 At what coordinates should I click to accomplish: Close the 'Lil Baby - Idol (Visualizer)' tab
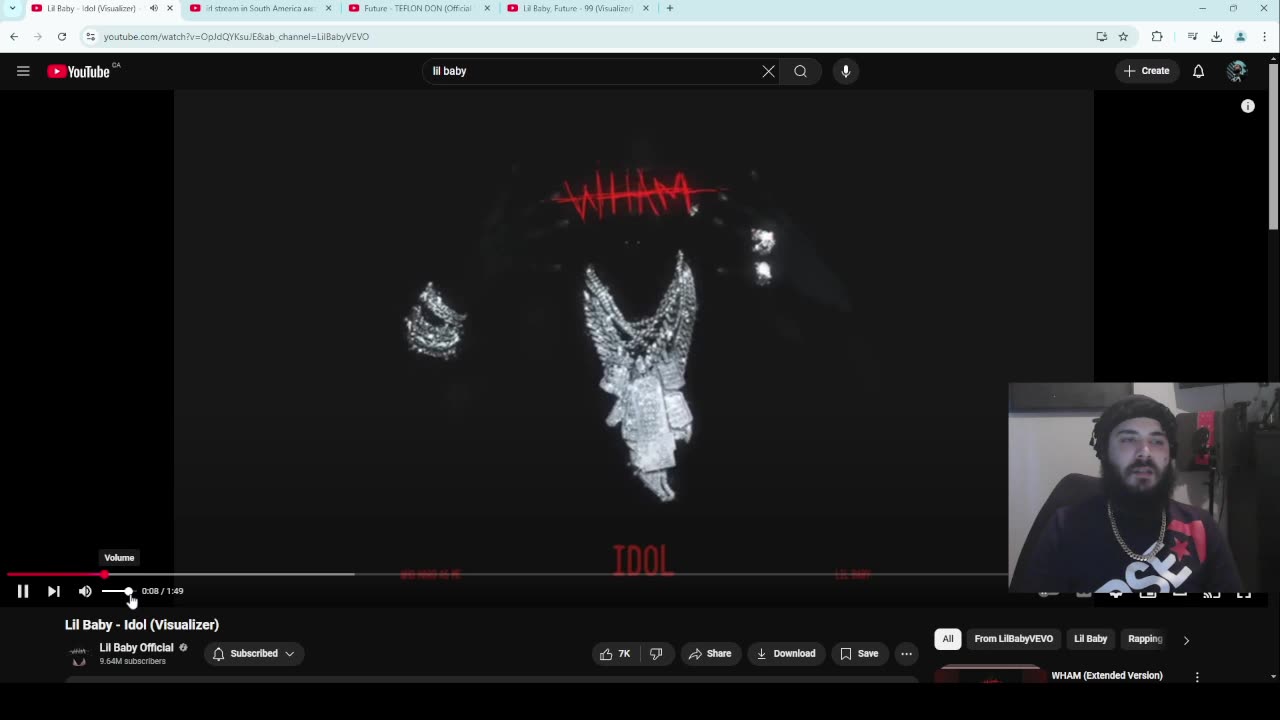pyautogui.click(x=170, y=8)
